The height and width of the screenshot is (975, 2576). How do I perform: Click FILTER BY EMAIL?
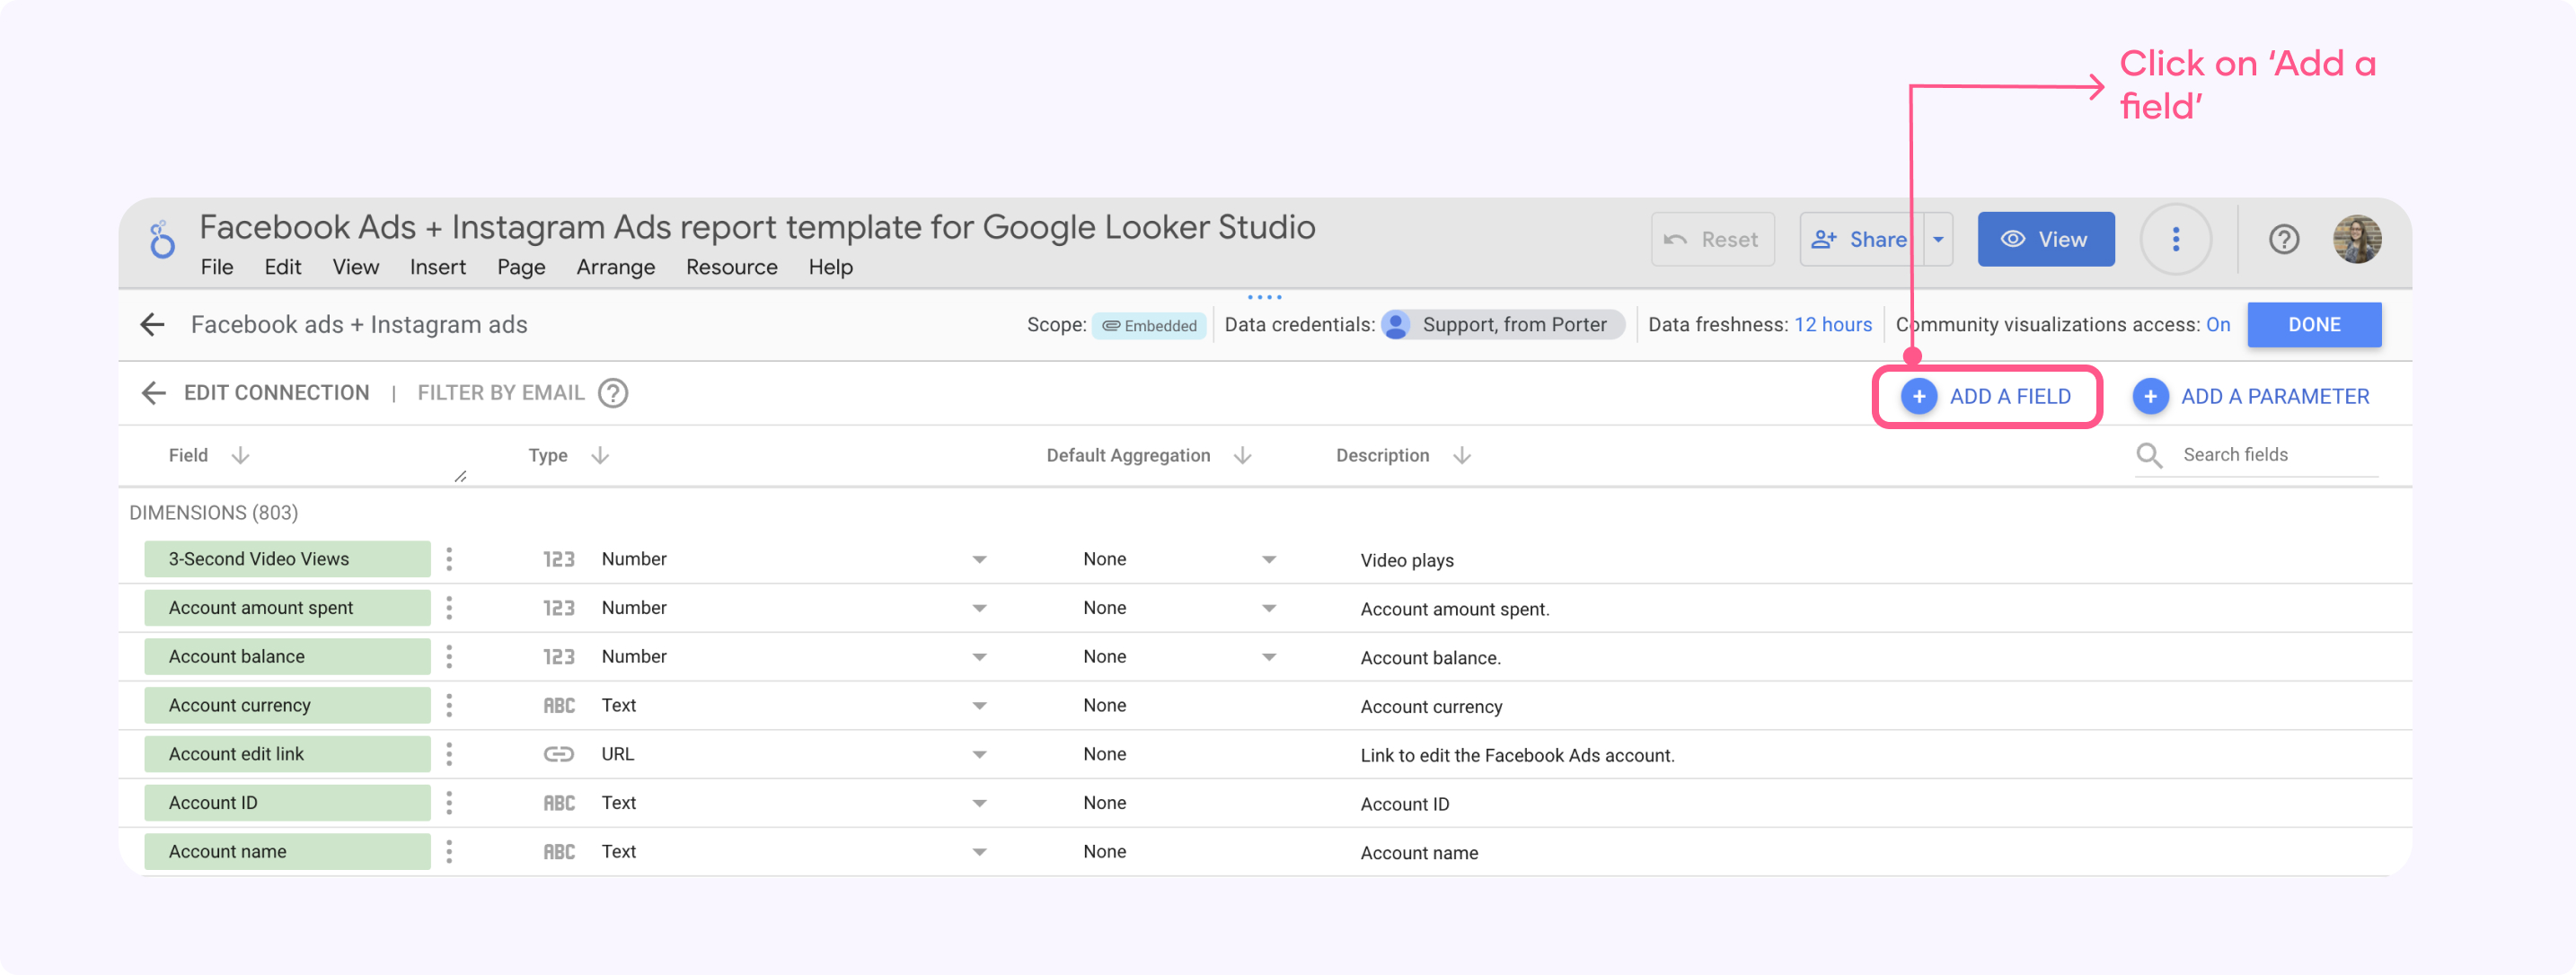point(501,393)
